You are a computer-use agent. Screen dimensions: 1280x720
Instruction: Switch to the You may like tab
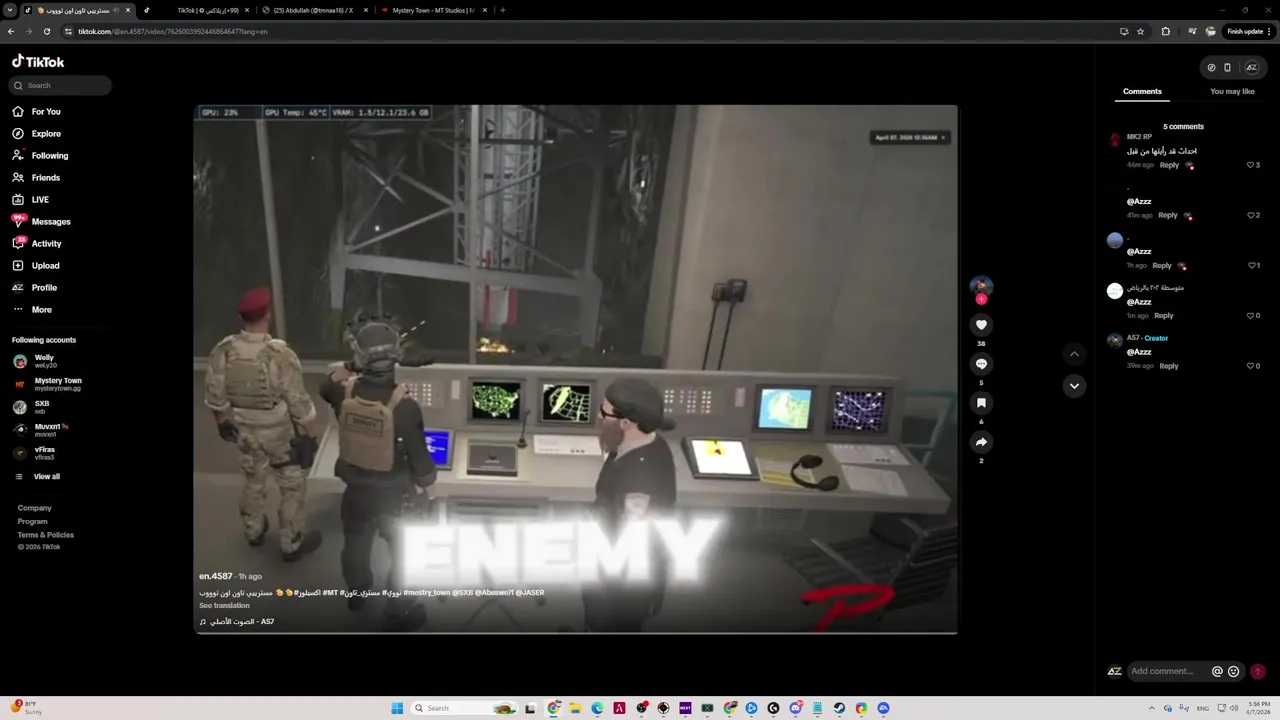[x=1232, y=92]
